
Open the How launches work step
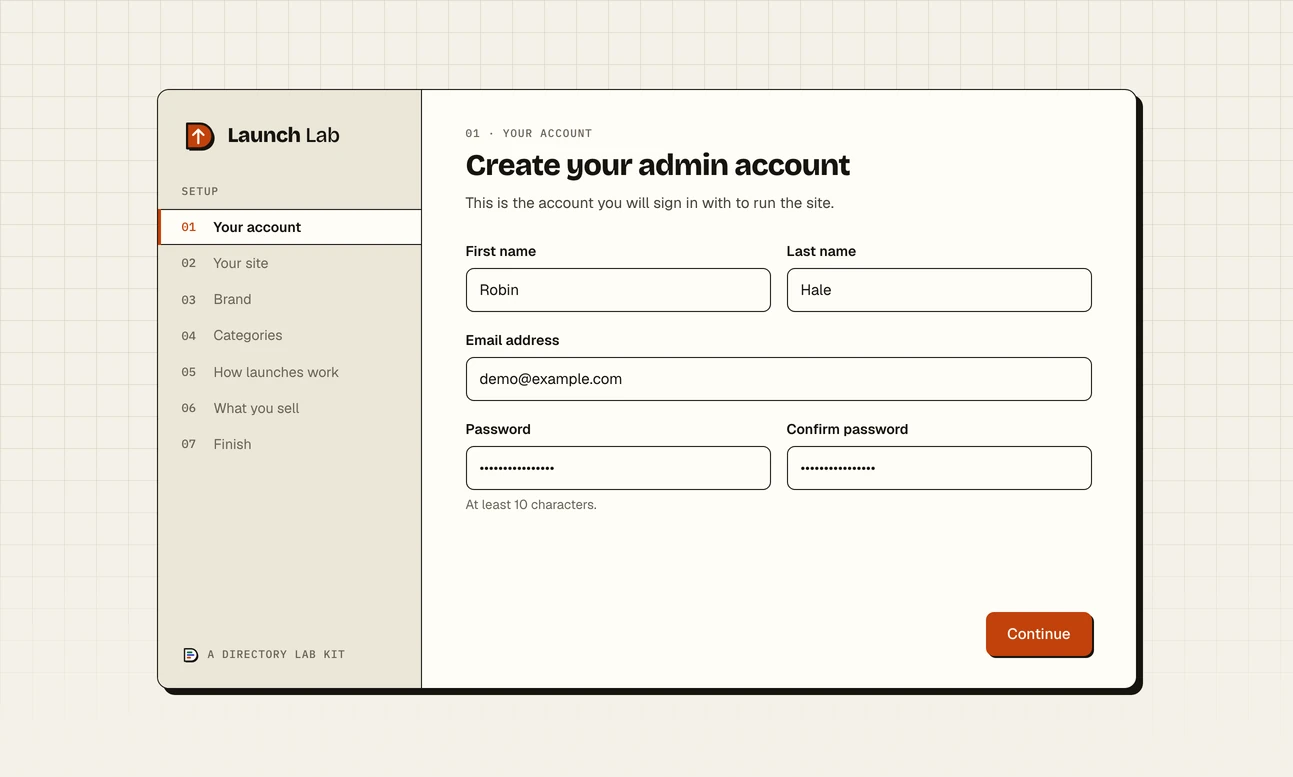click(x=290, y=372)
